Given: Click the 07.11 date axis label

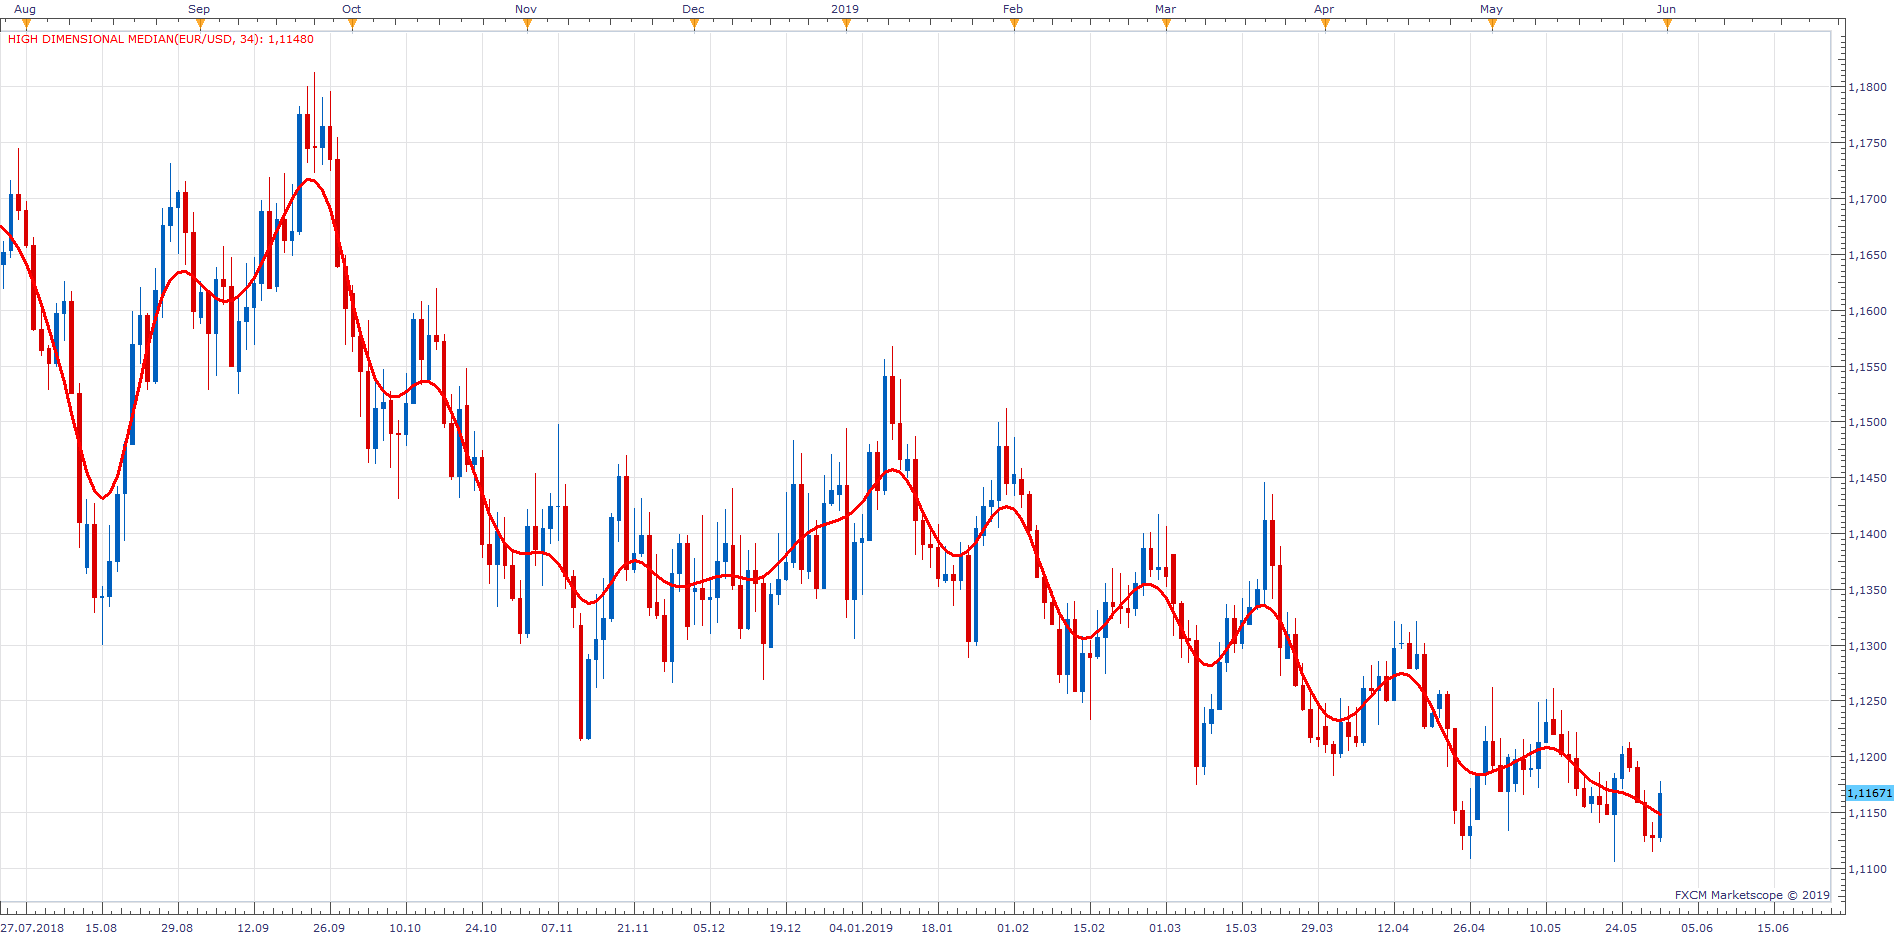Looking at the screenshot, I should (x=557, y=928).
